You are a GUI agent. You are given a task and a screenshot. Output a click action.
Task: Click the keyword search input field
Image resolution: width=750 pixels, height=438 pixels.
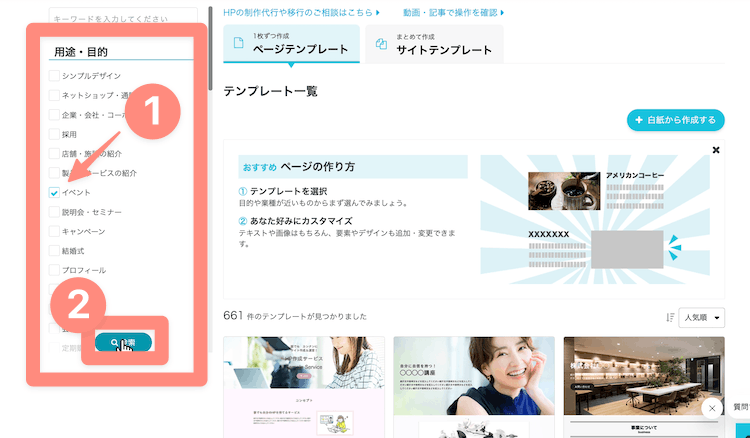(x=123, y=18)
